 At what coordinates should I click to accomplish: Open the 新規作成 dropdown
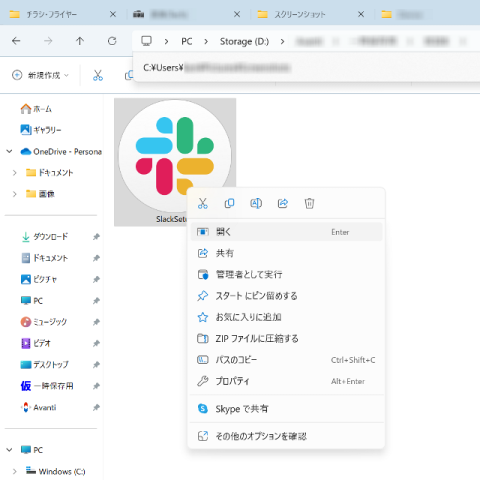[40, 75]
